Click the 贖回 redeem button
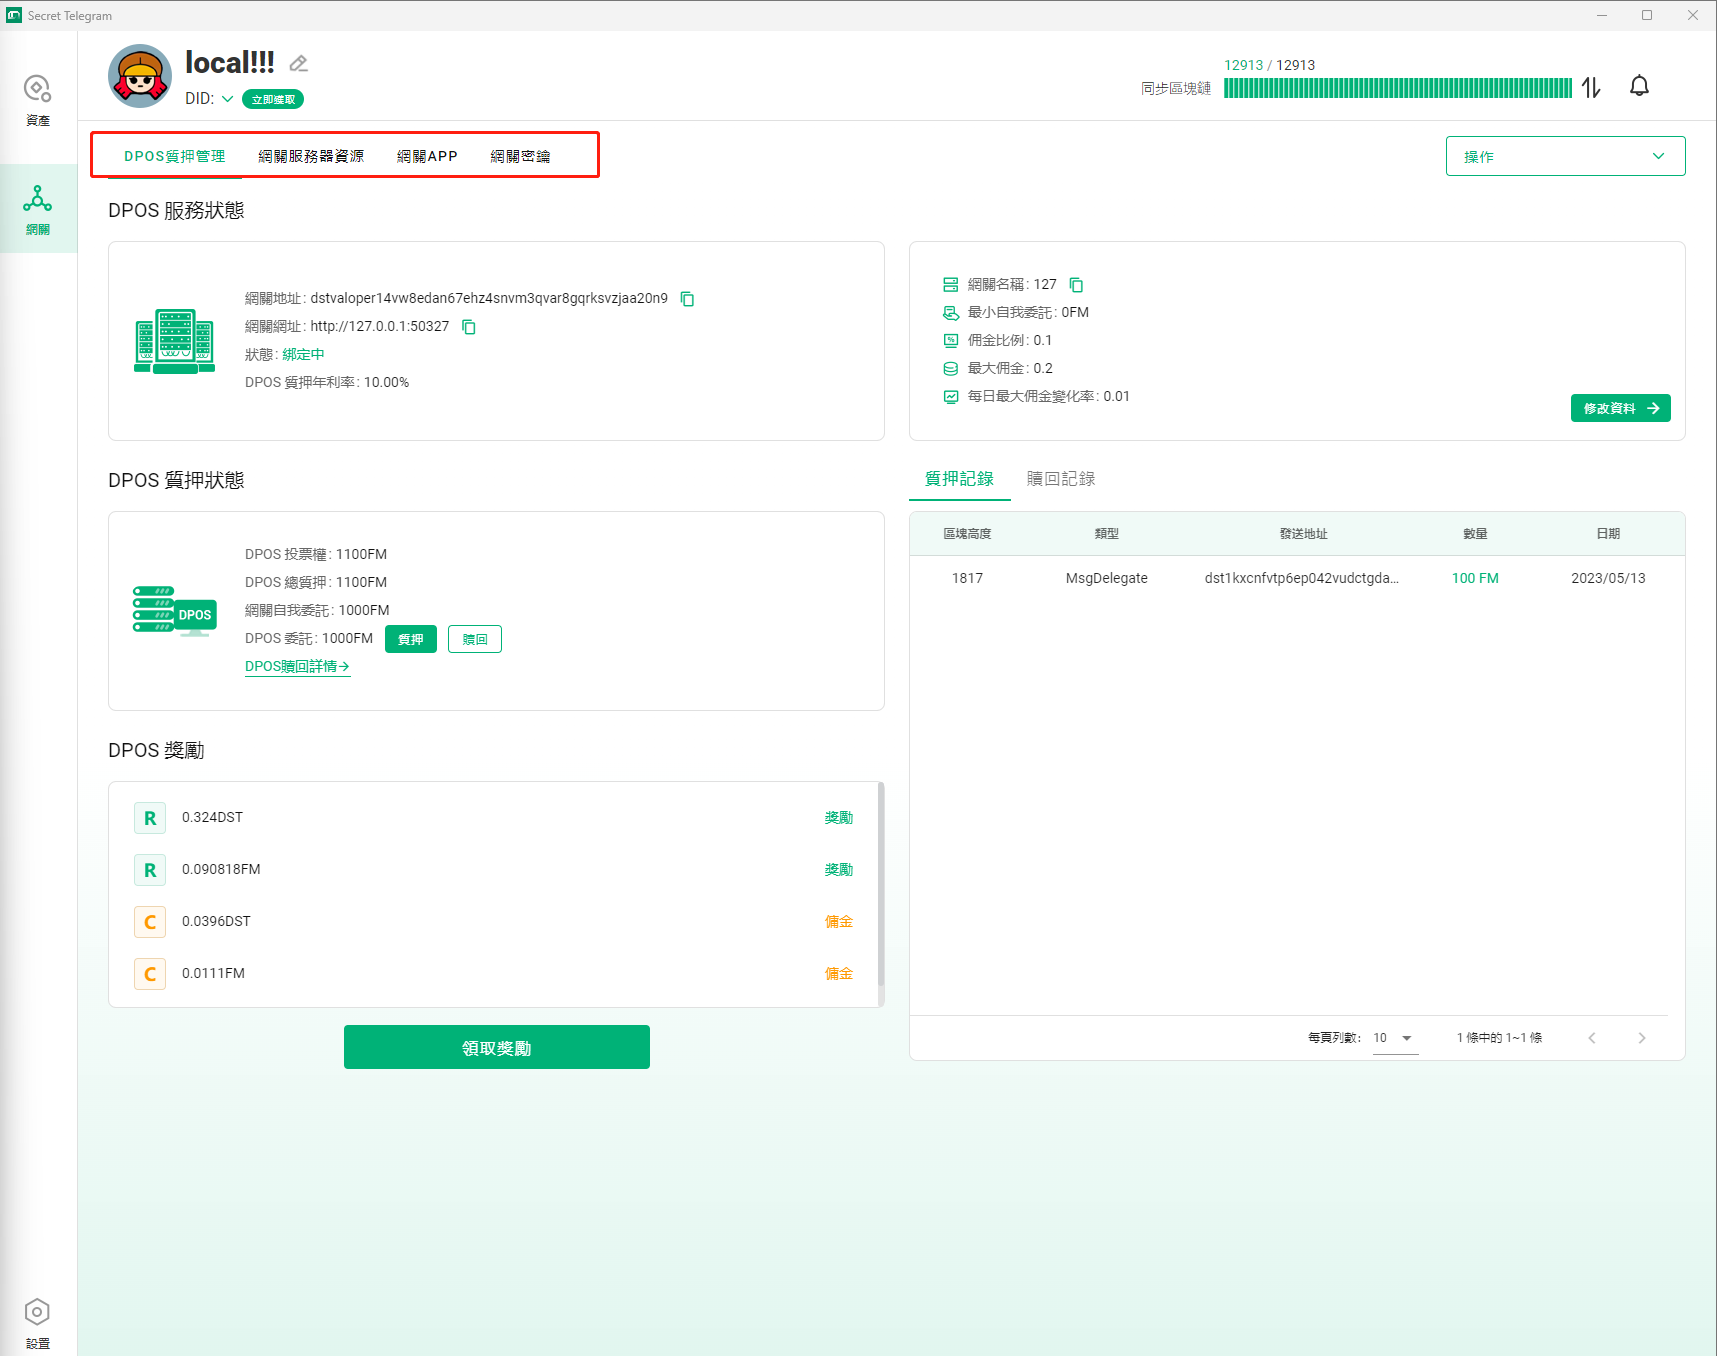Image resolution: width=1717 pixels, height=1356 pixels. [475, 639]
